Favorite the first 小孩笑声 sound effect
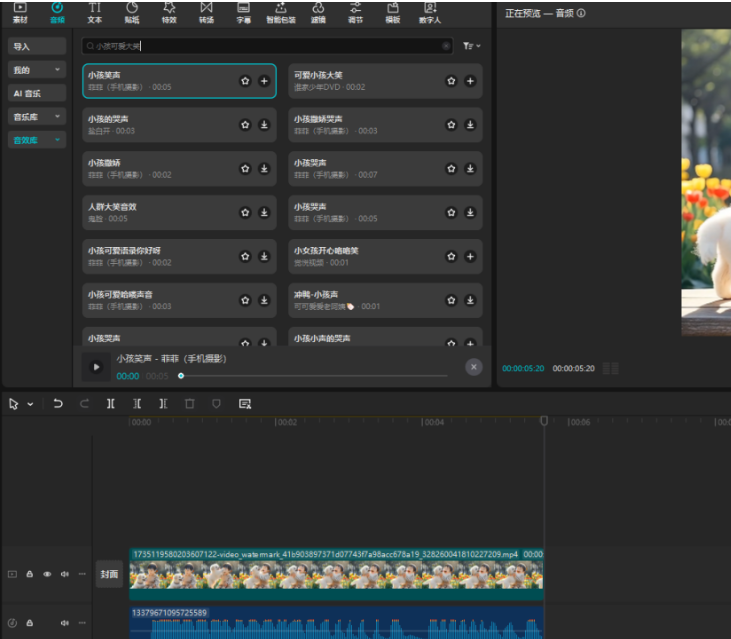Viewport: 731px width, 639px height. (245, 81)
